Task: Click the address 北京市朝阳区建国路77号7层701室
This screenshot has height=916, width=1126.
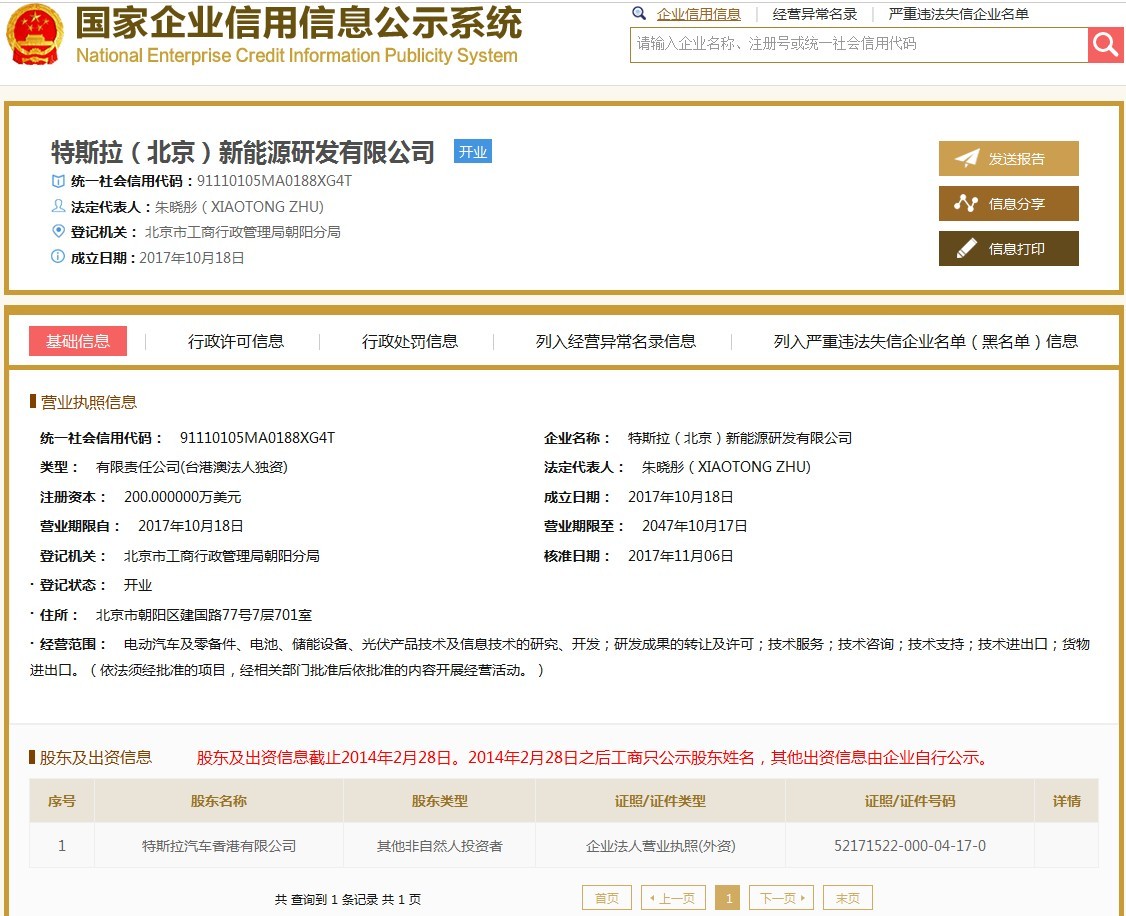Action: 204,615
